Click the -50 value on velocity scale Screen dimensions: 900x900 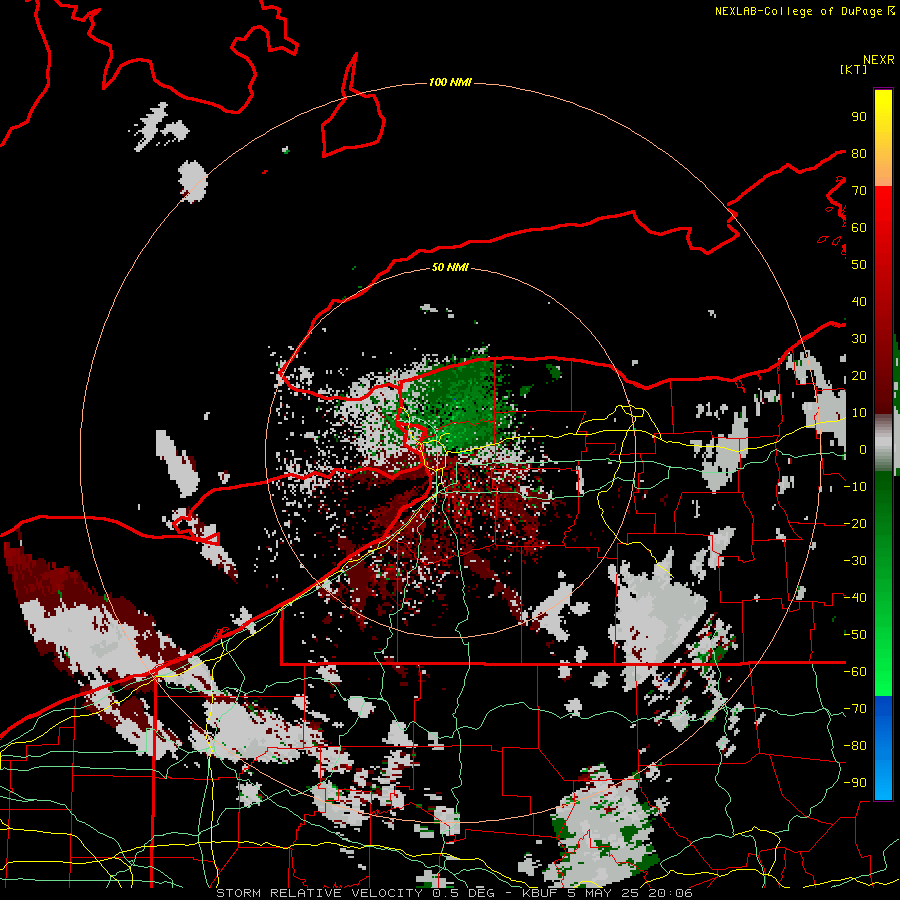pos(856,634)
